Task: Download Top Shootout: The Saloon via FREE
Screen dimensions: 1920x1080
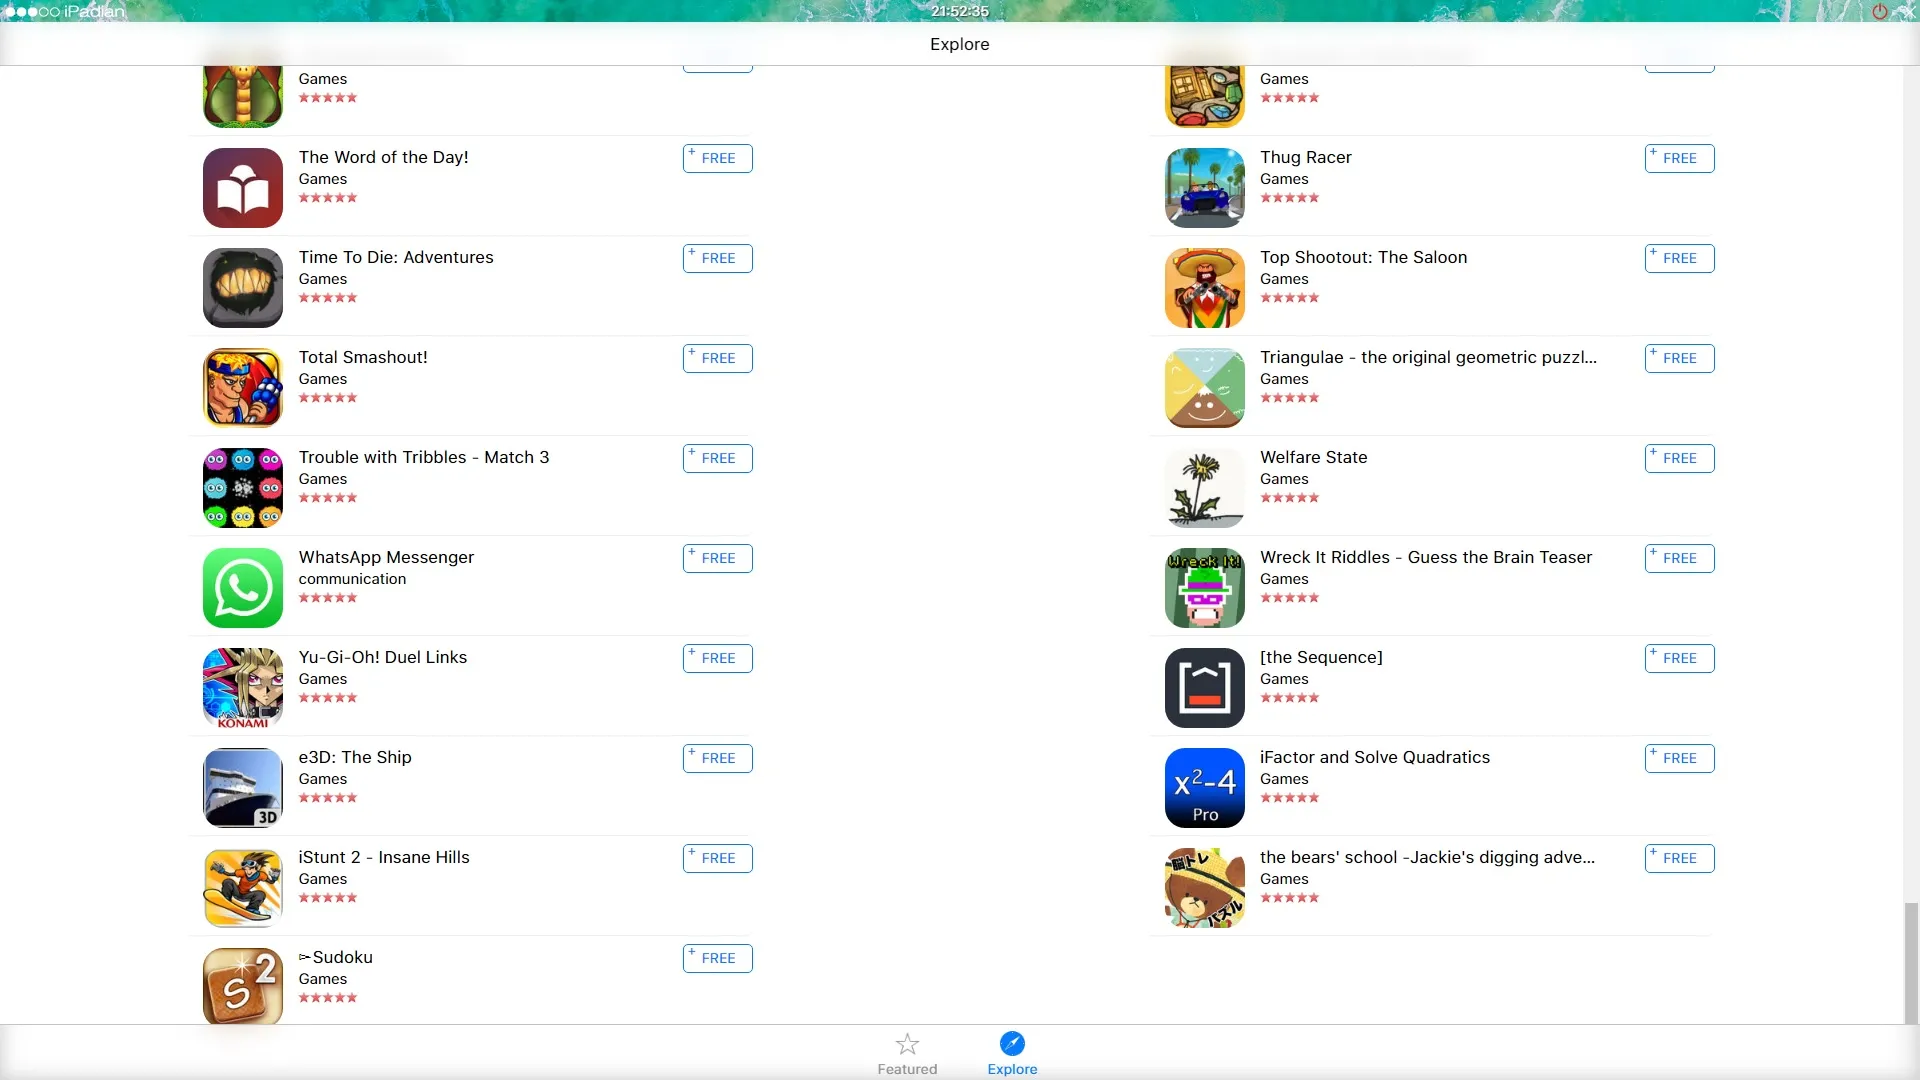Action: pos(1680,258)
